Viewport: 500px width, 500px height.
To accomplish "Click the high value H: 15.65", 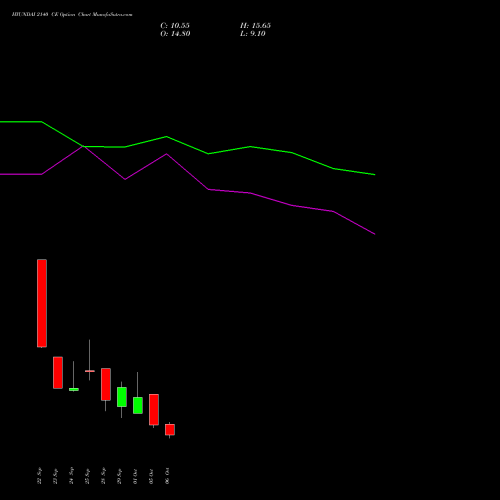I will pyautogui.click(x=255, y=26).
